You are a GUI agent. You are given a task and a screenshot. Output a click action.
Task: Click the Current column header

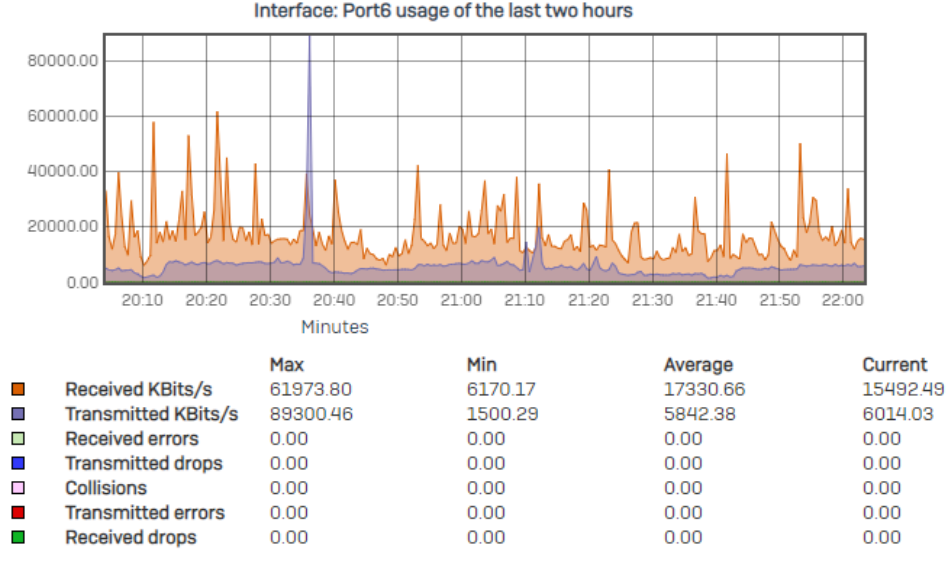pyautogui.click(x=895, y=365)
